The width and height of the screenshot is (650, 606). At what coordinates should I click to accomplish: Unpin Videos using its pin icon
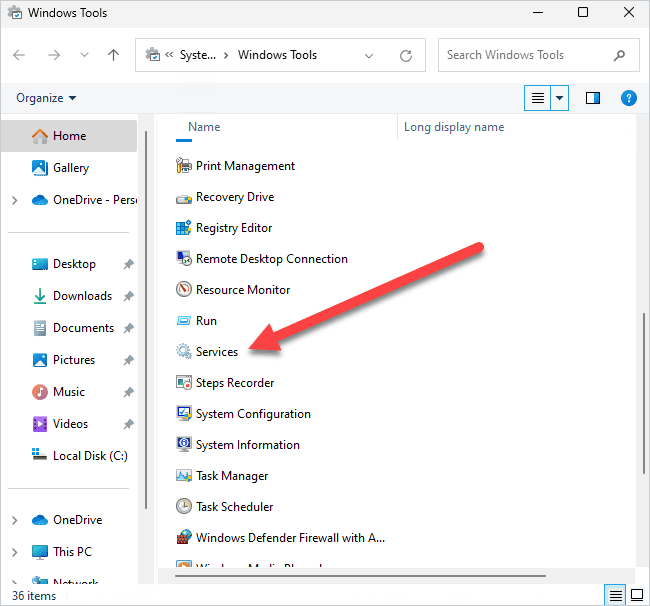pyautogui.click(x=129, y=424)
